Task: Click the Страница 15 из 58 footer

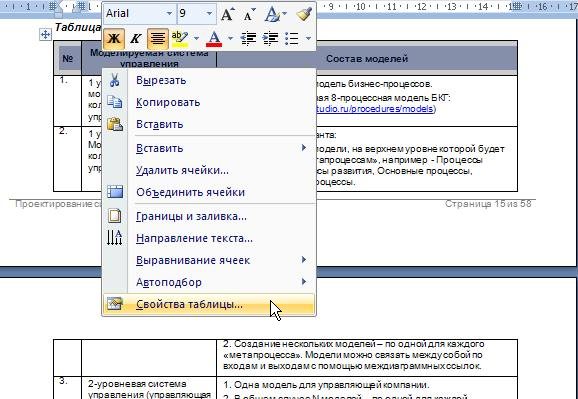Action: coord(488,204)
